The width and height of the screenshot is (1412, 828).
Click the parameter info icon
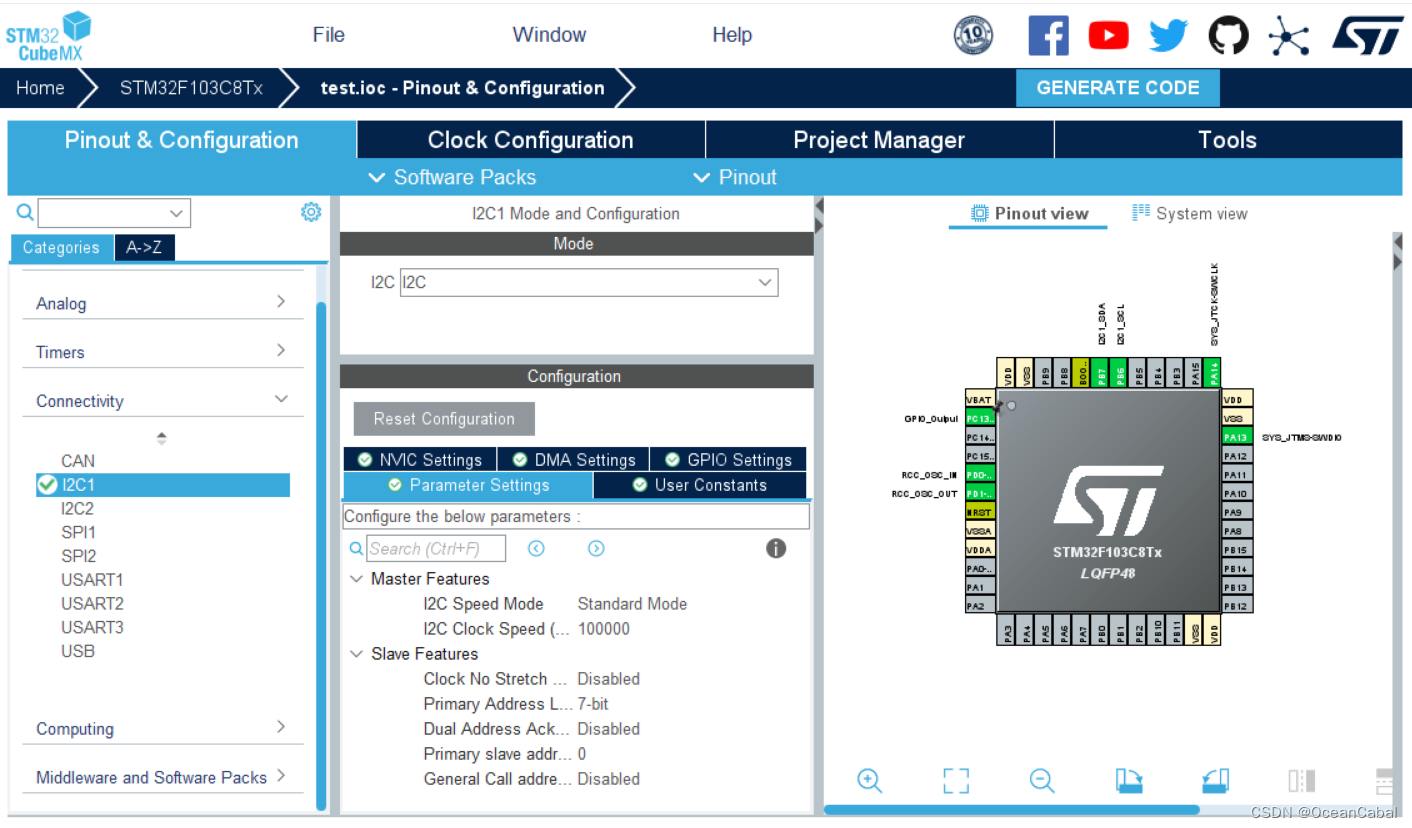click(776, 548)
